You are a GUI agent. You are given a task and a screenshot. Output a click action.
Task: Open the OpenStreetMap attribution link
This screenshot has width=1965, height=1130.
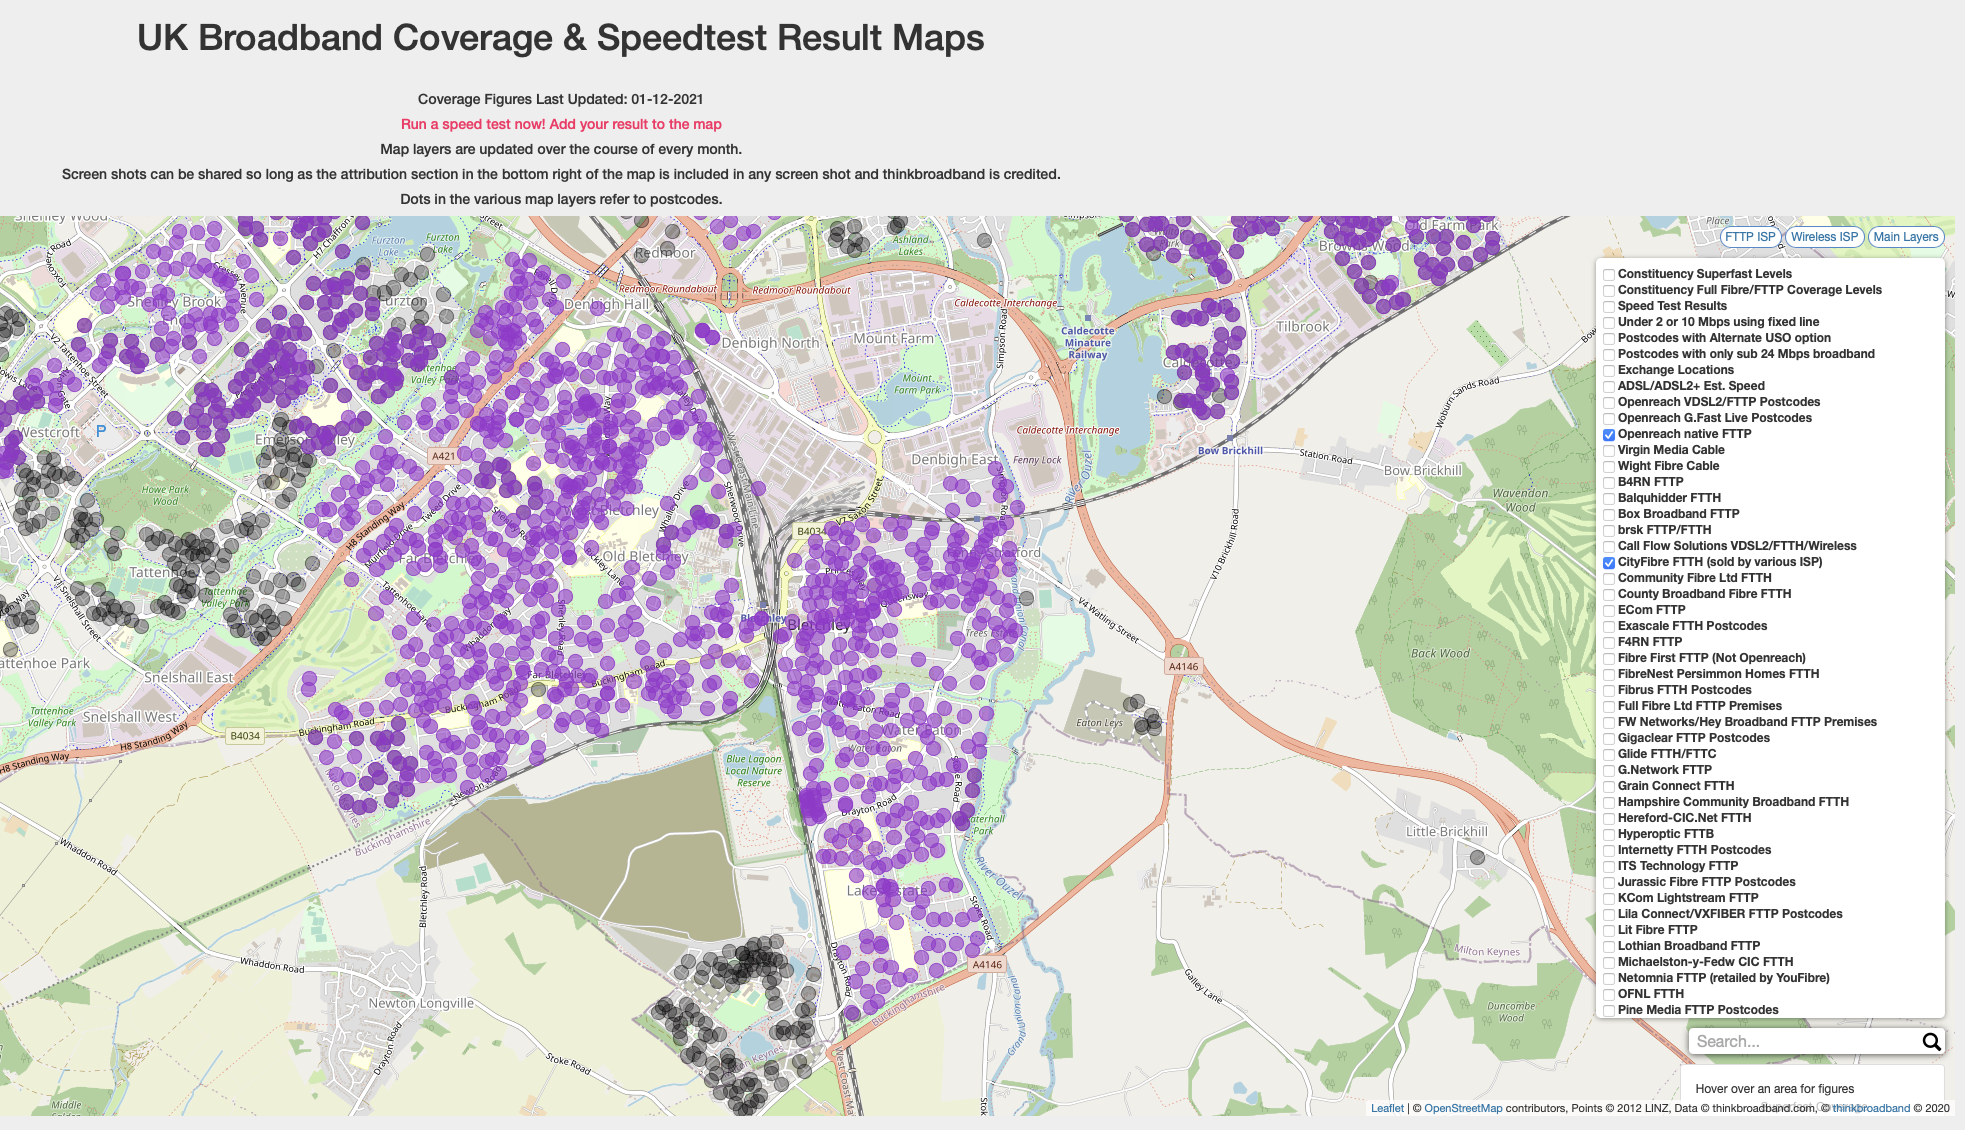1463,1108
